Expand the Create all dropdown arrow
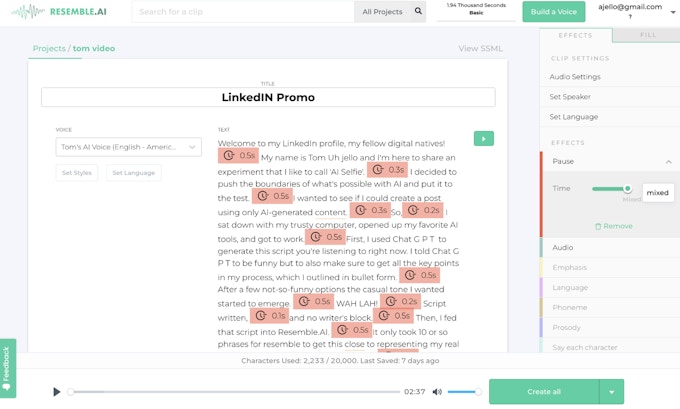Screen dimensions: 680x409 [612, 392]
